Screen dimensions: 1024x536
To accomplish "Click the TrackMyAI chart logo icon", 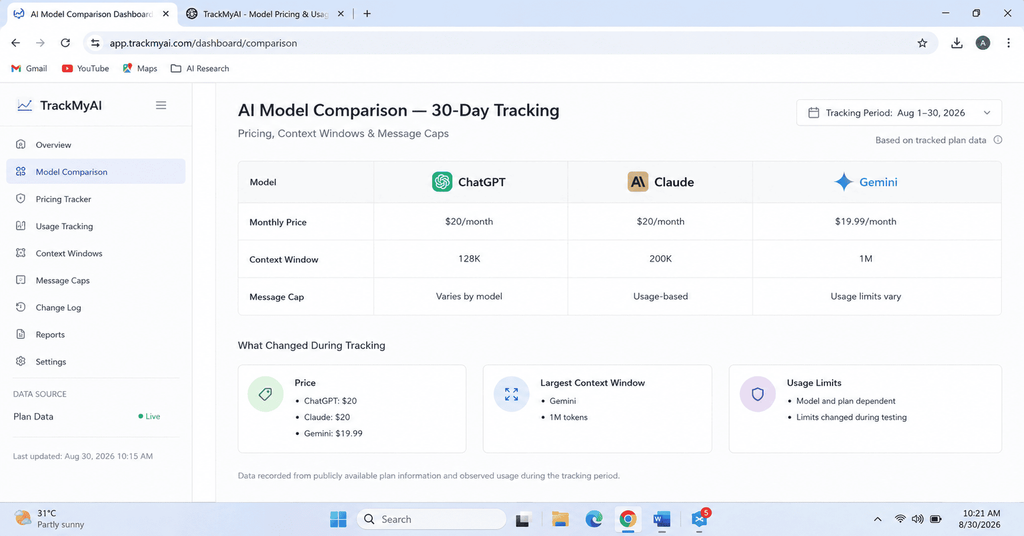I will pos(24,106).
